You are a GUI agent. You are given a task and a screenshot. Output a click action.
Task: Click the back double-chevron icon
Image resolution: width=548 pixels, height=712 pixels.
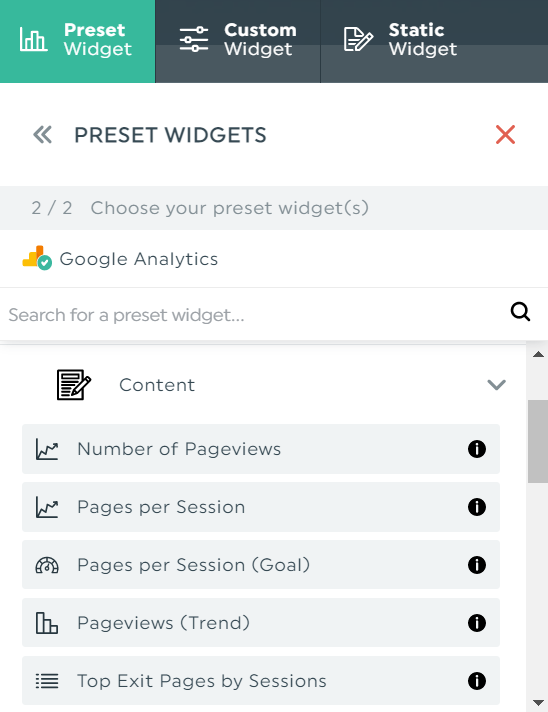pyautogui.click(x=43, y=135)
